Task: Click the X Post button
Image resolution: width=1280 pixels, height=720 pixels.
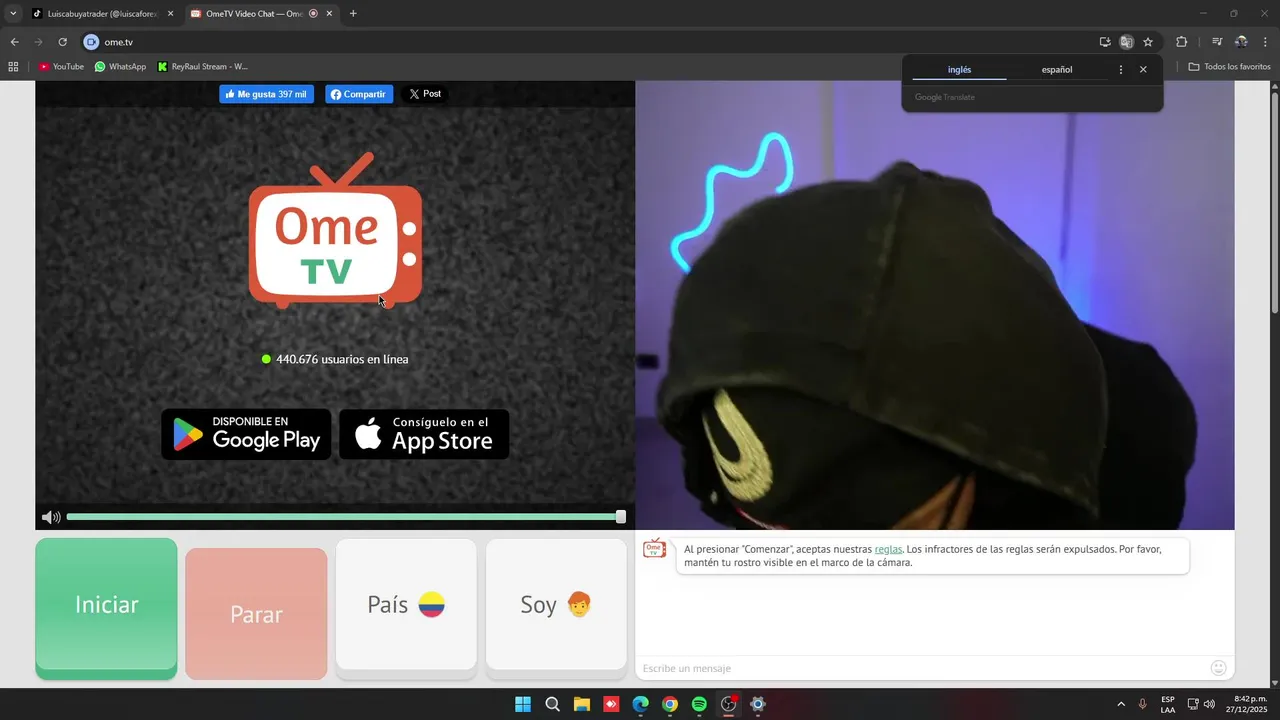Action: 425,94
